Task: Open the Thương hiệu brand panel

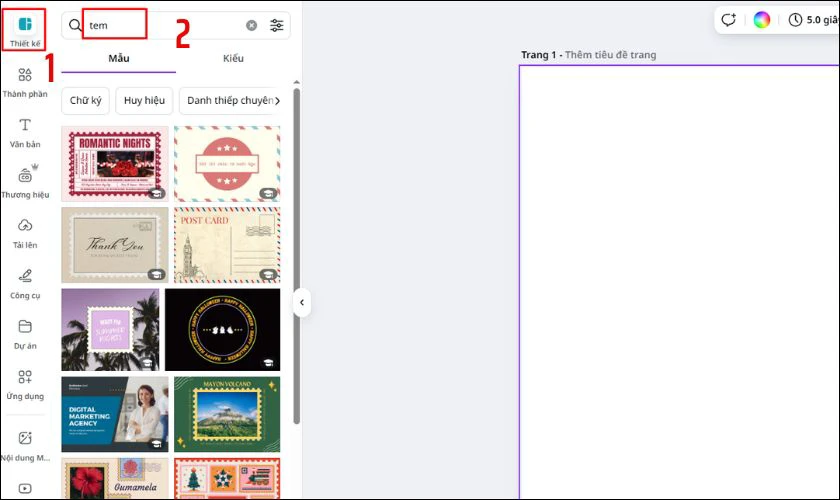Action: tap(25, 182)
